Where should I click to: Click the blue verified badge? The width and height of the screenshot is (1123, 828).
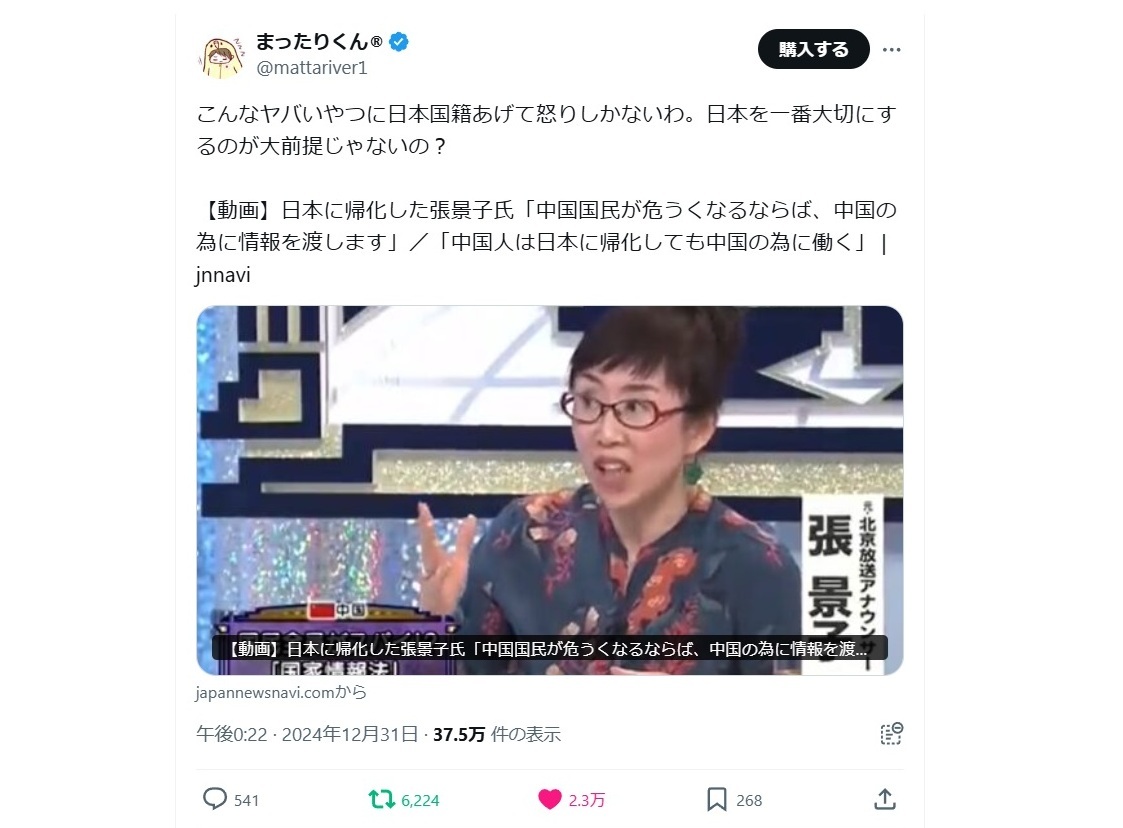(x=399, y=42)
